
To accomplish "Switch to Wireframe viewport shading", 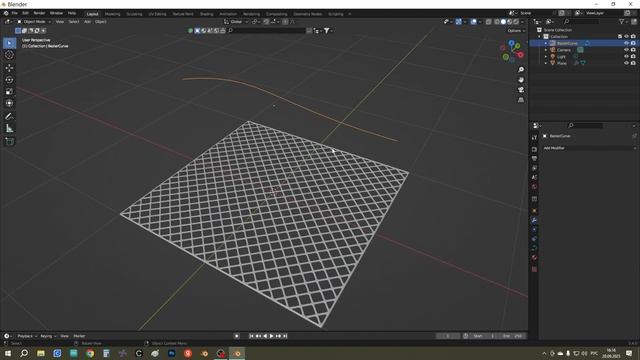I will (x=497, y=22).
